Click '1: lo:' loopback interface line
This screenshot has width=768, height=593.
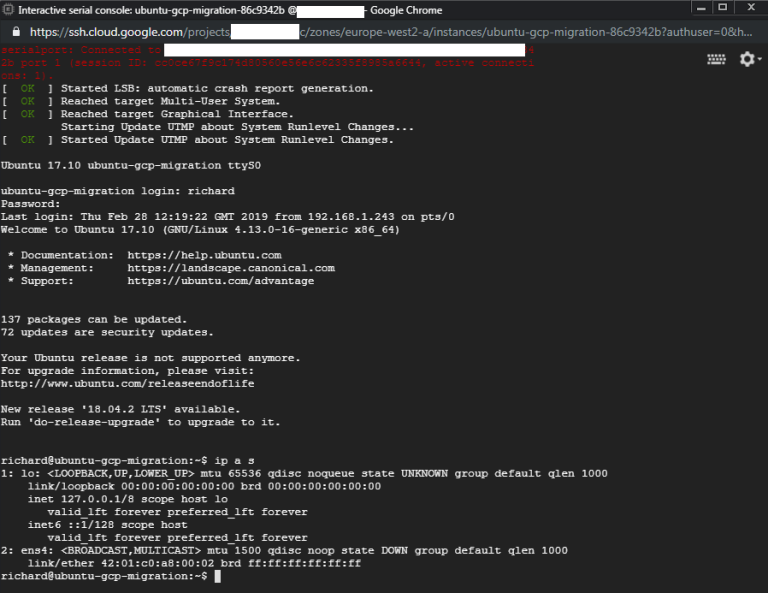304,473
